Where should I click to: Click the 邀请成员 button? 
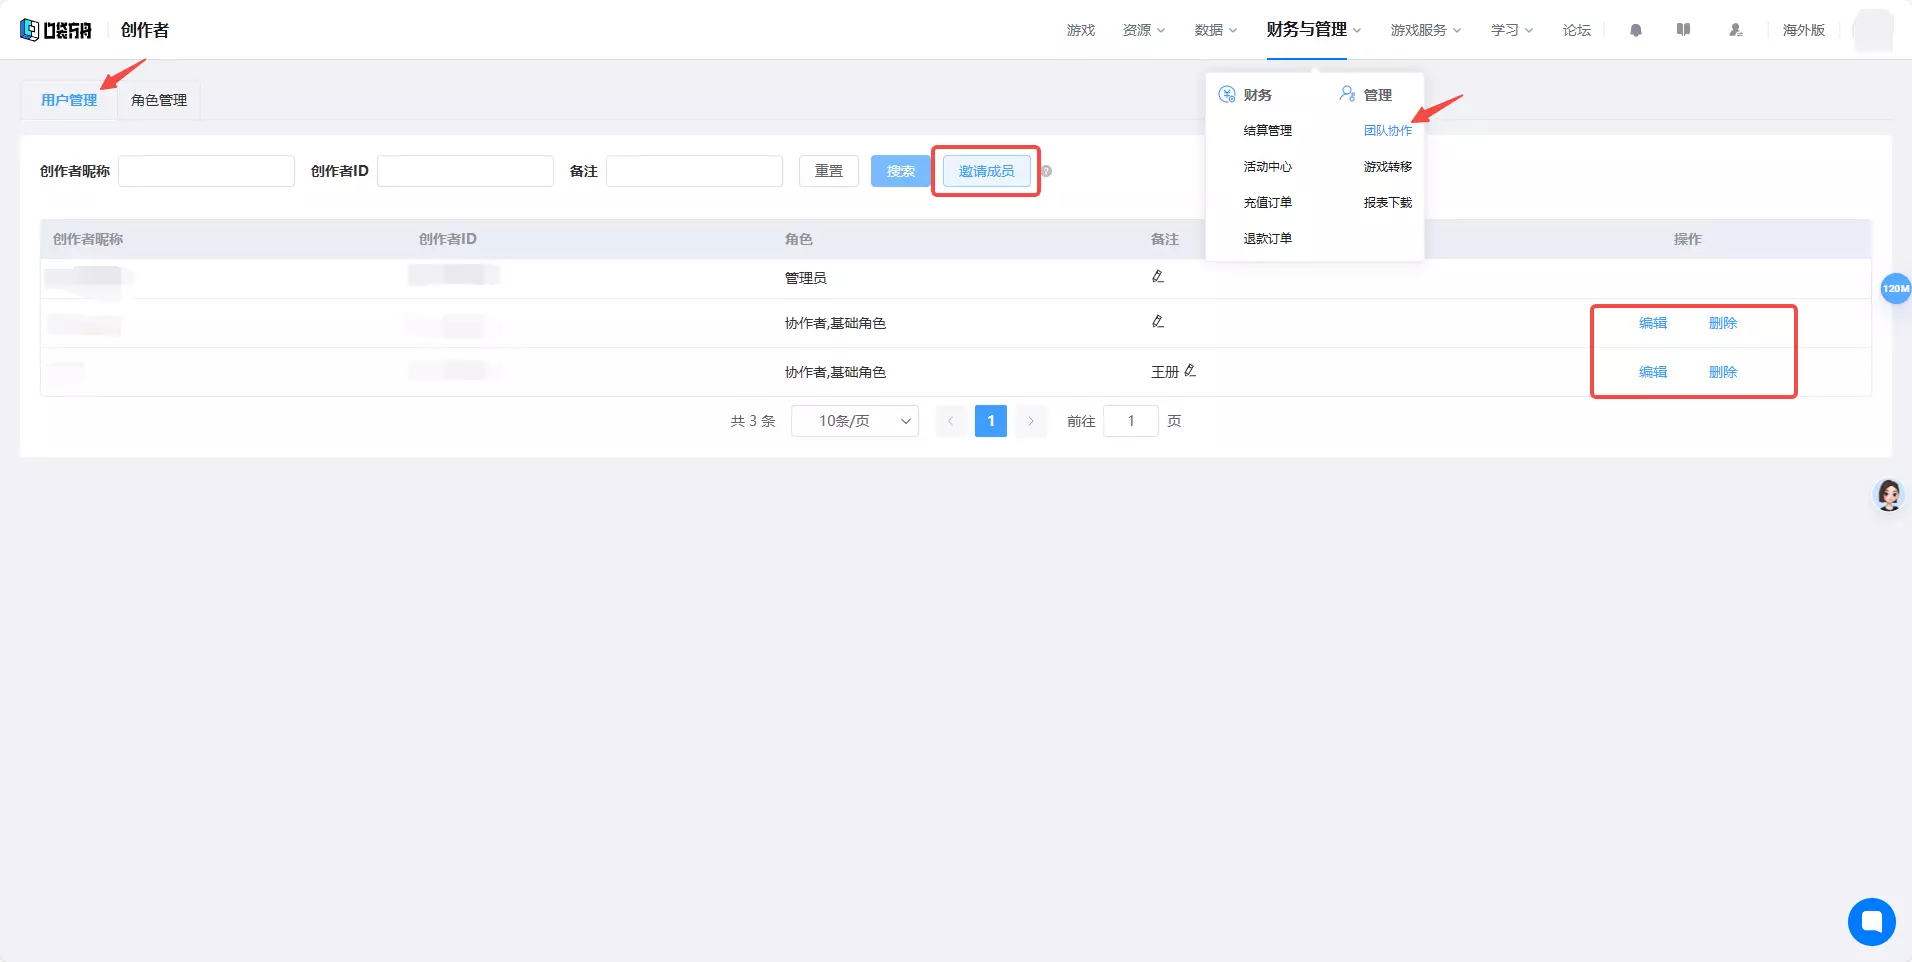987,171
